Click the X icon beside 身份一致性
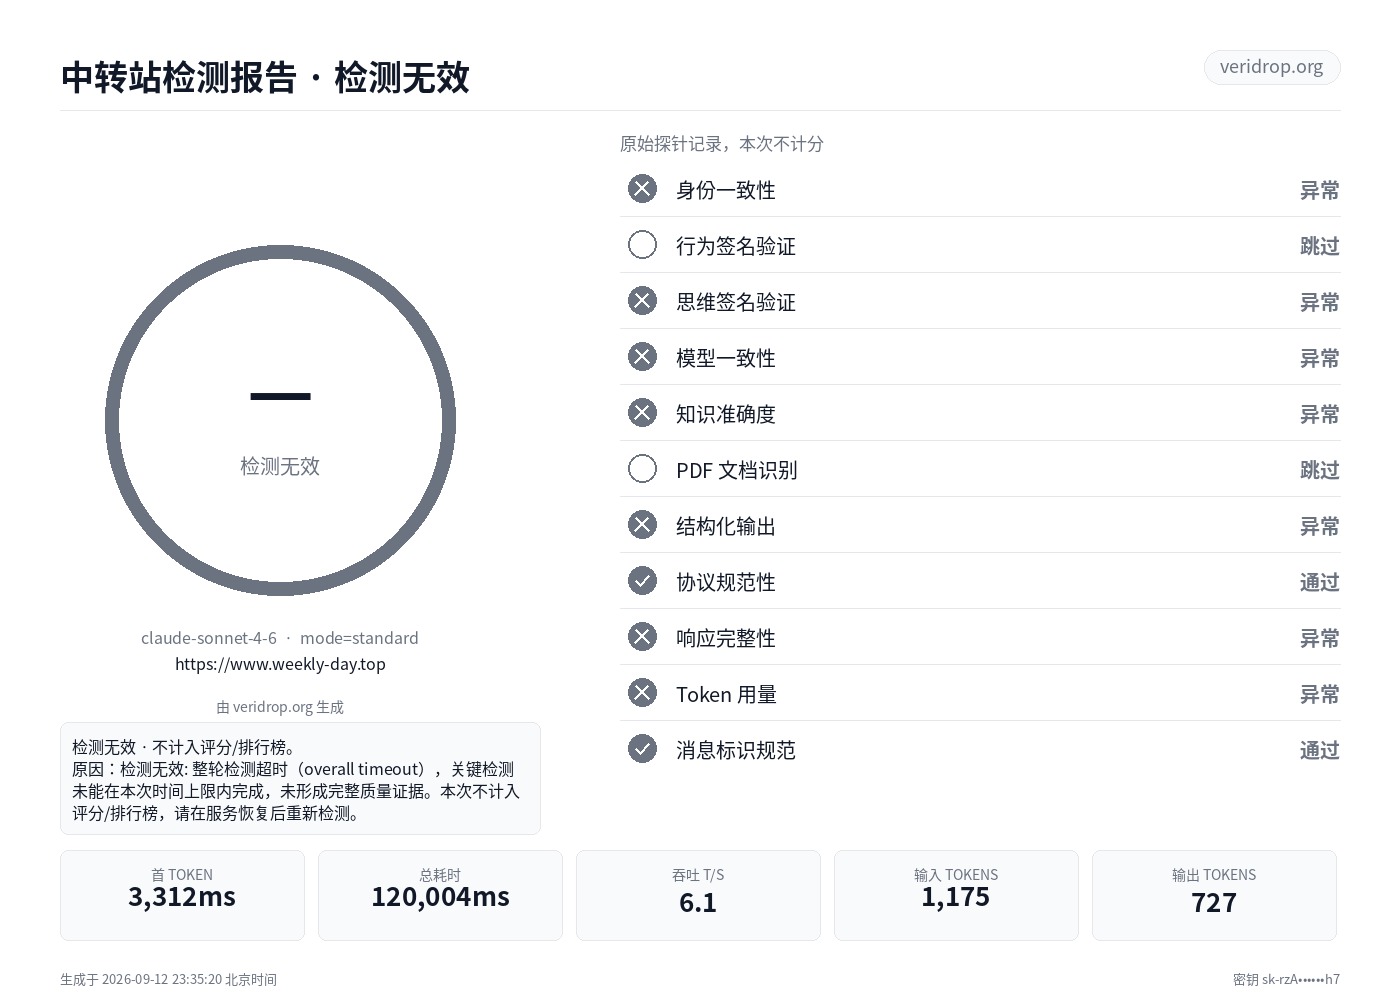Screen dimensions: 1400x1000 coord(642,189)
